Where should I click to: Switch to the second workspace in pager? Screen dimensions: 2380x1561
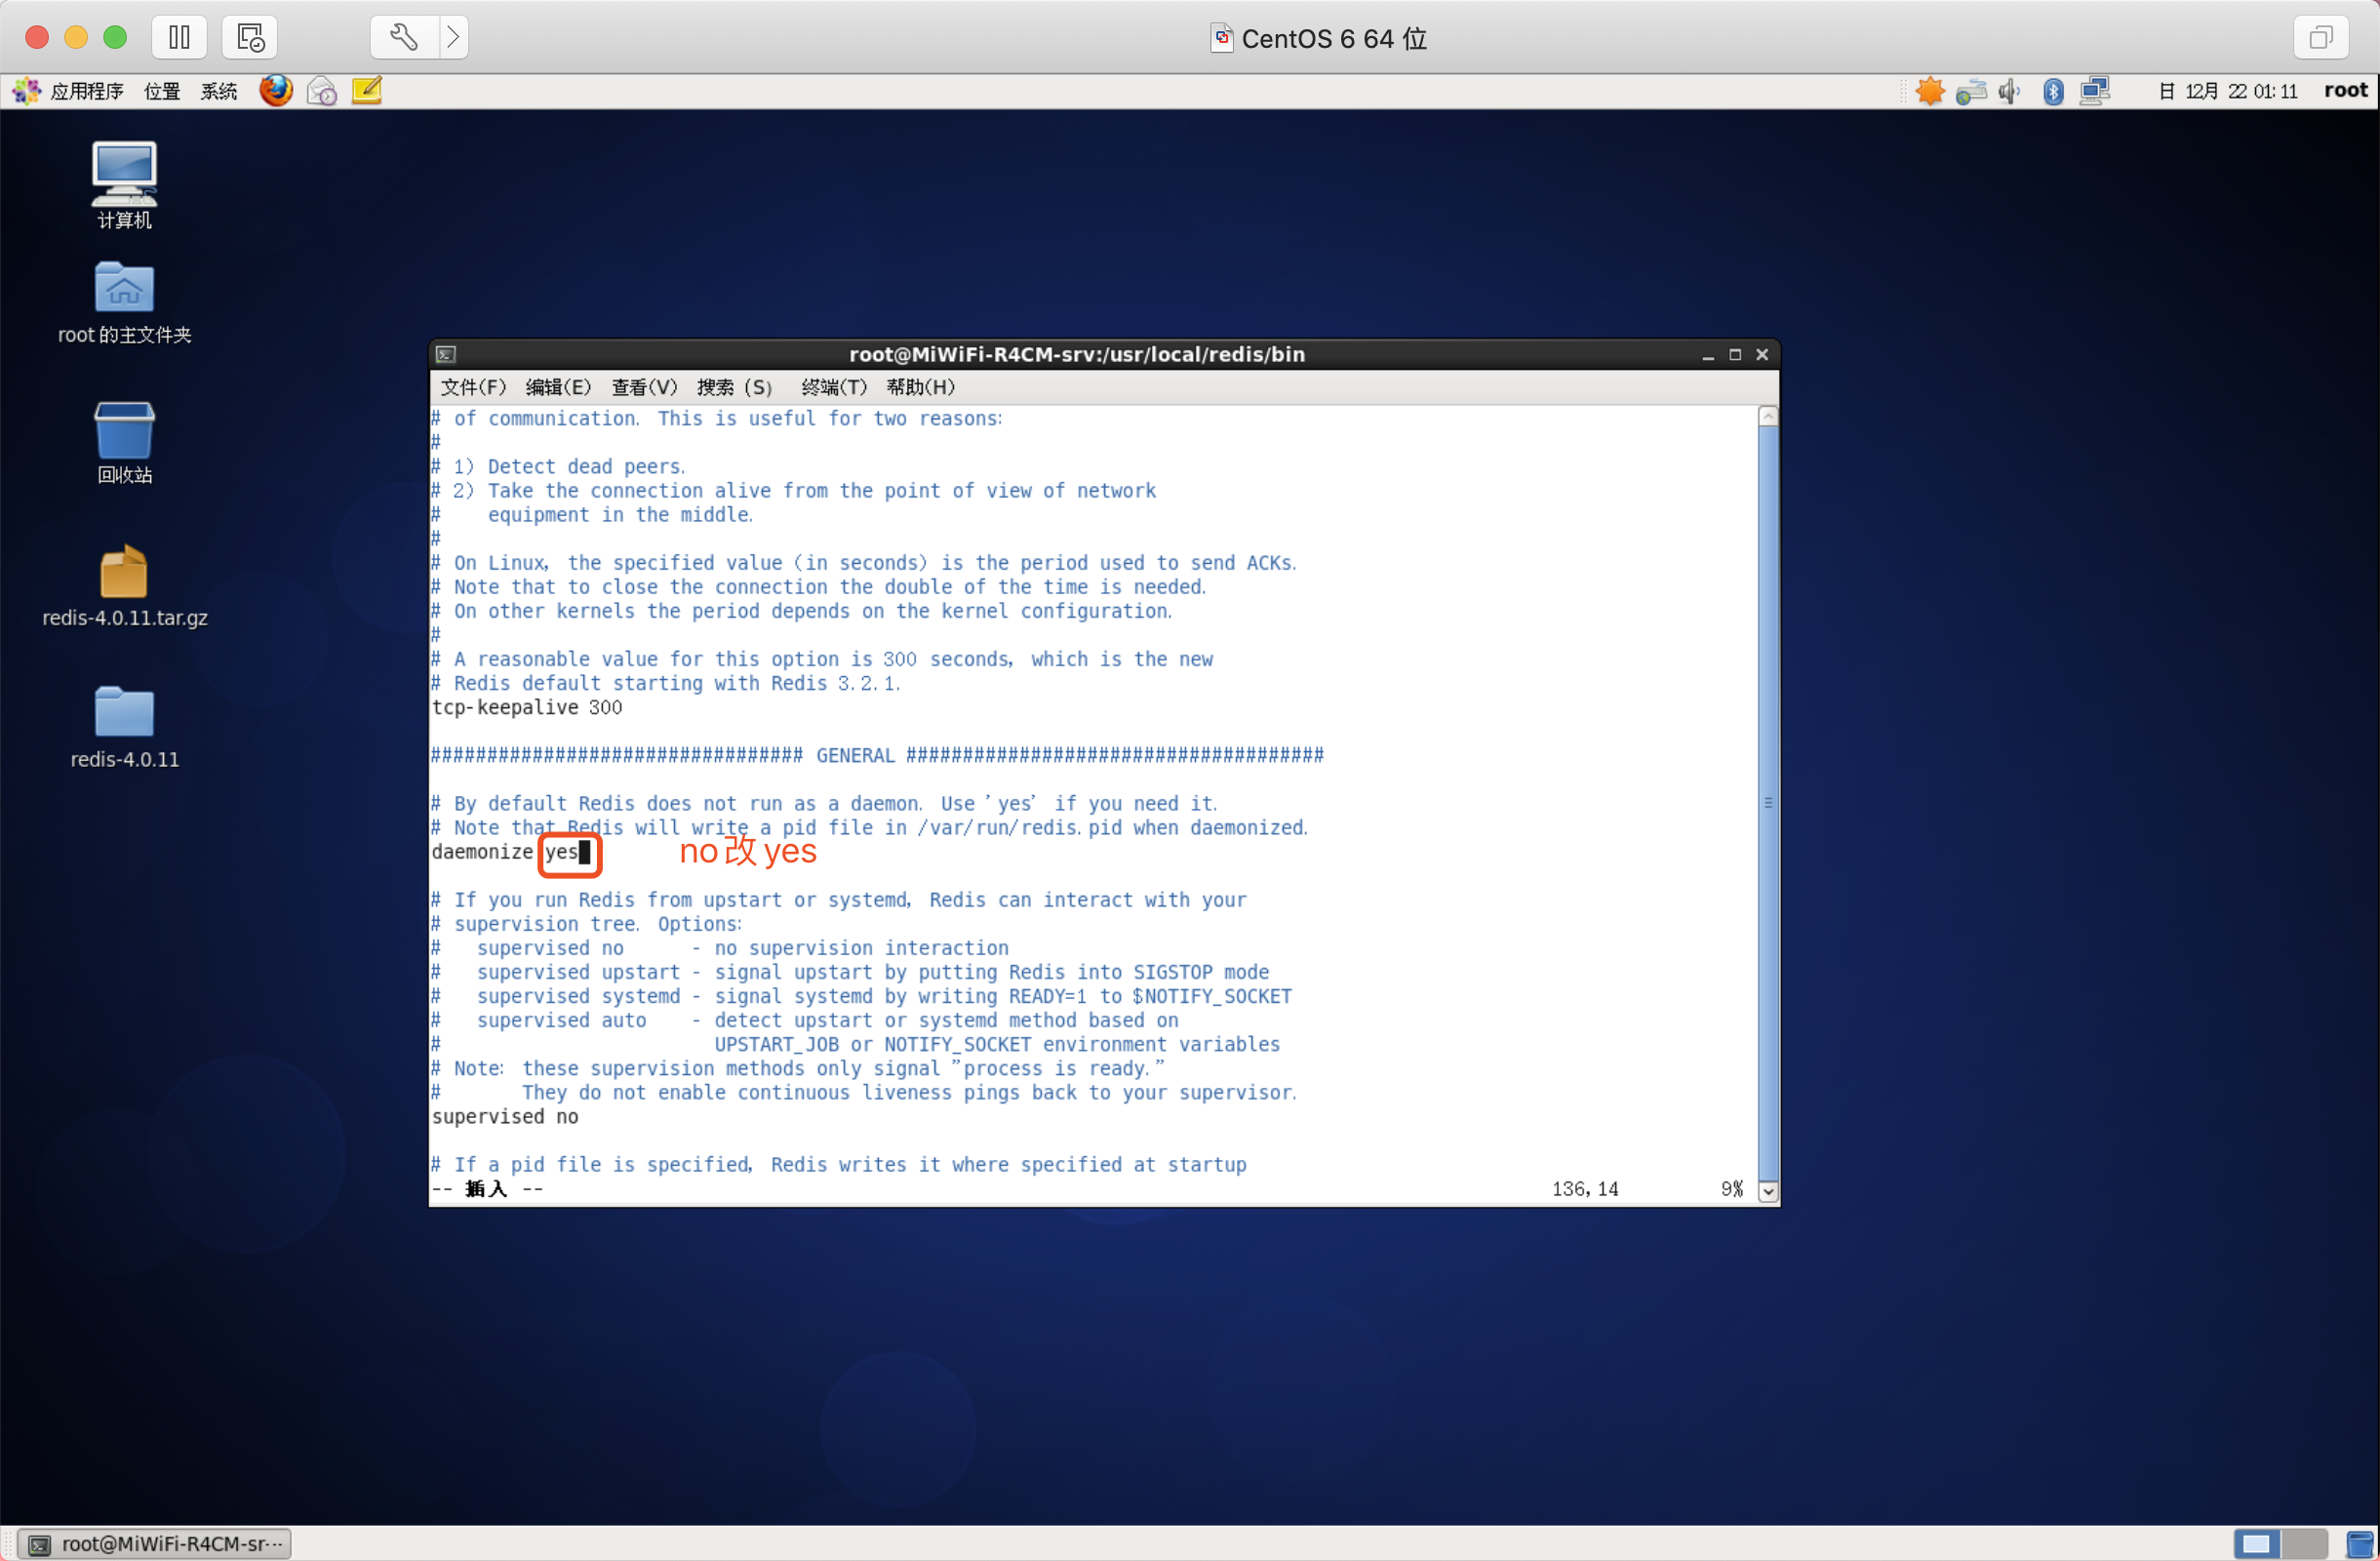(2304, 1543)
